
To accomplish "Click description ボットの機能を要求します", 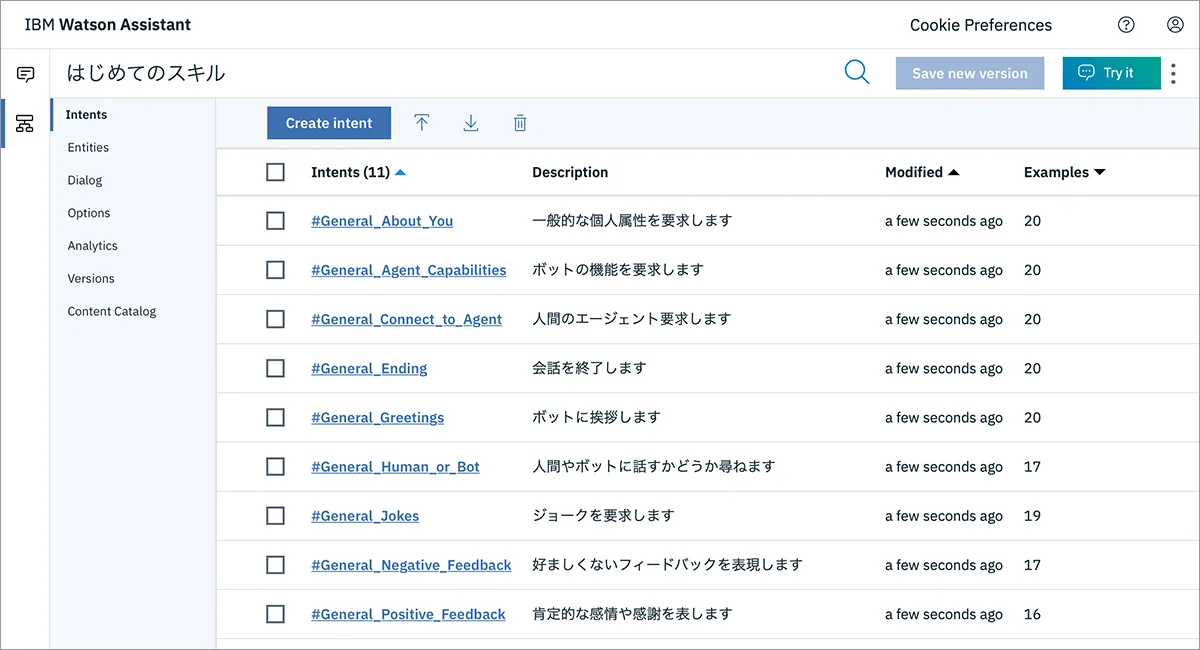I will [x=618, y=270].
